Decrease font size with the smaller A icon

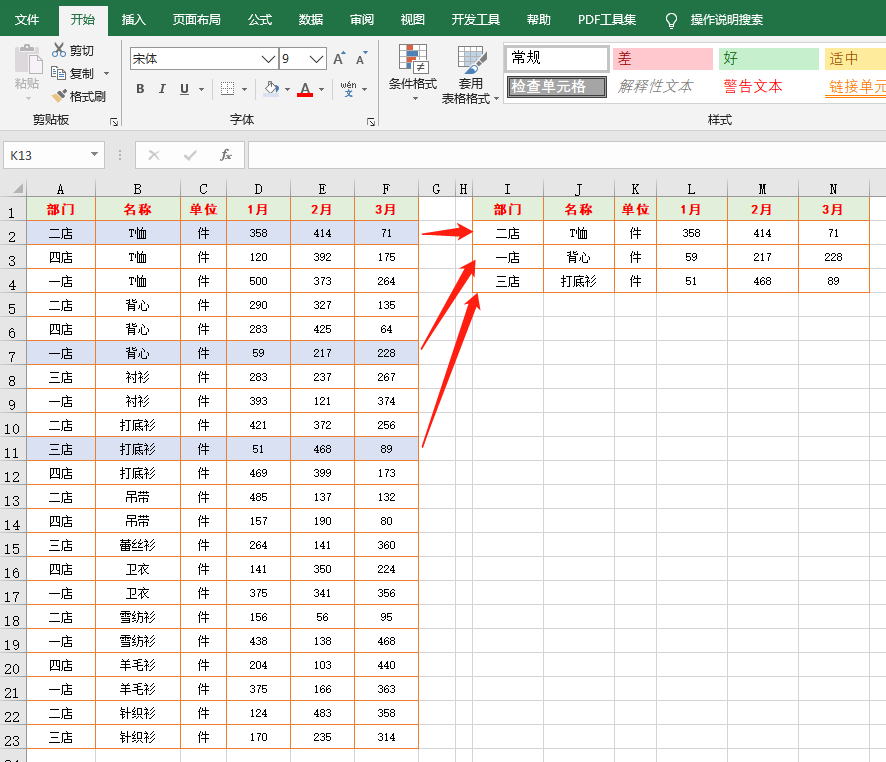pyautogui.click(x=362, y=59)
